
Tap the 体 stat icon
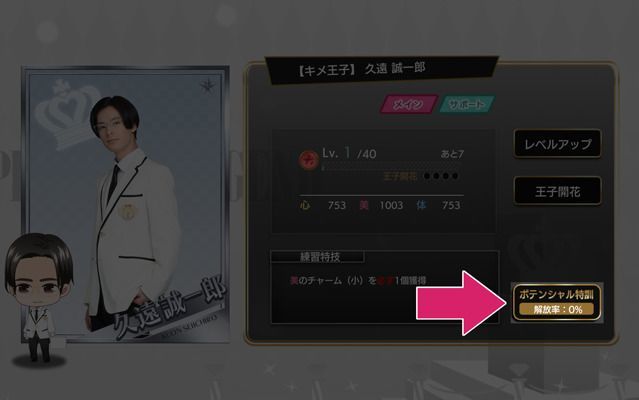pos(421,205)
